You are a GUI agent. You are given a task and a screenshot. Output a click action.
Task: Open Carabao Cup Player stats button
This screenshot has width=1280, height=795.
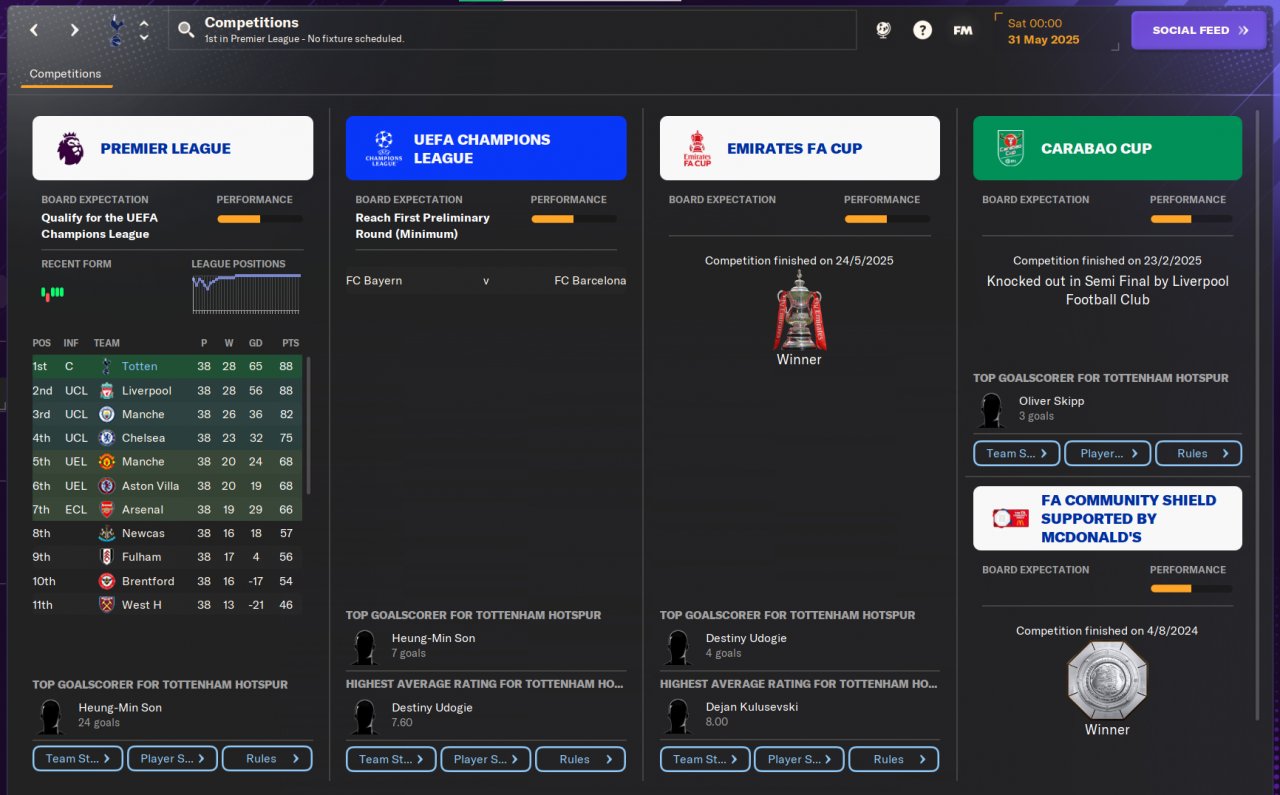[x=1107, y=453]
